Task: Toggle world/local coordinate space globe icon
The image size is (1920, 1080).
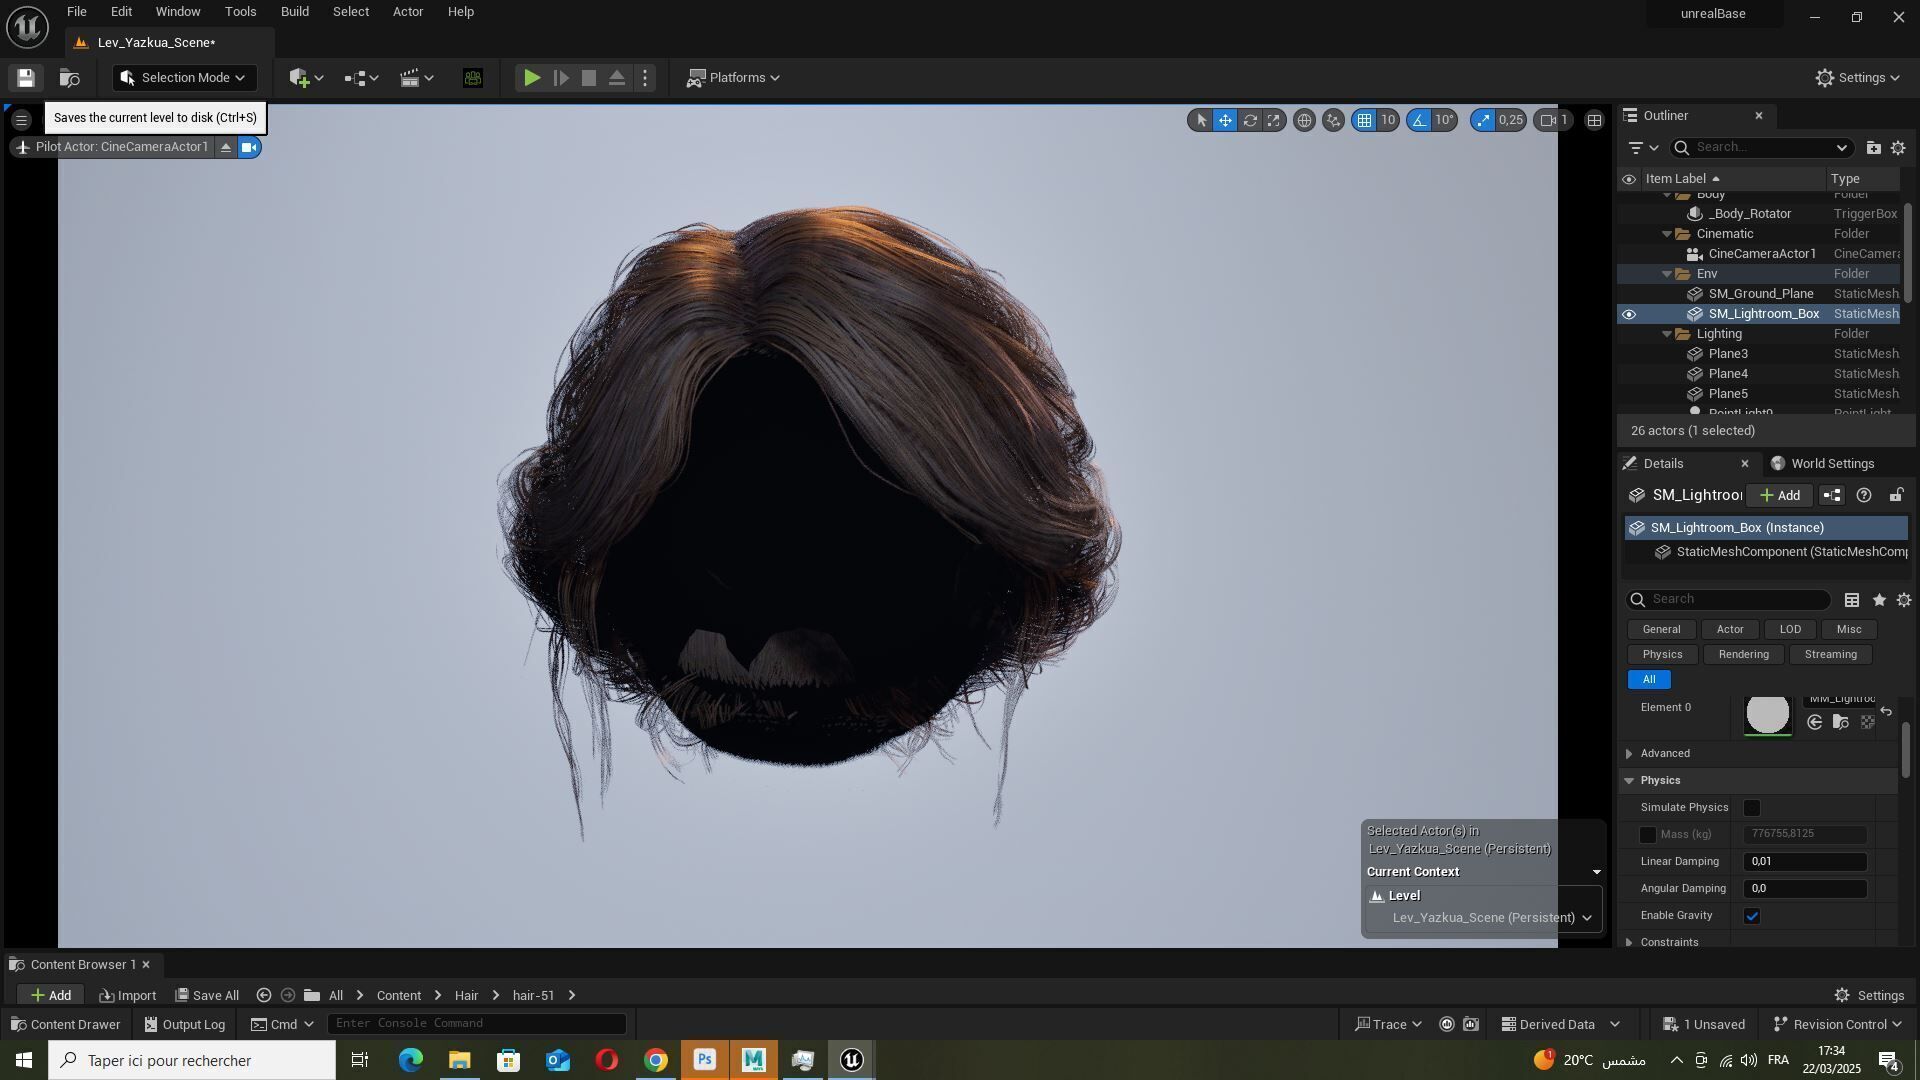Action: (x=1304, y=121)
